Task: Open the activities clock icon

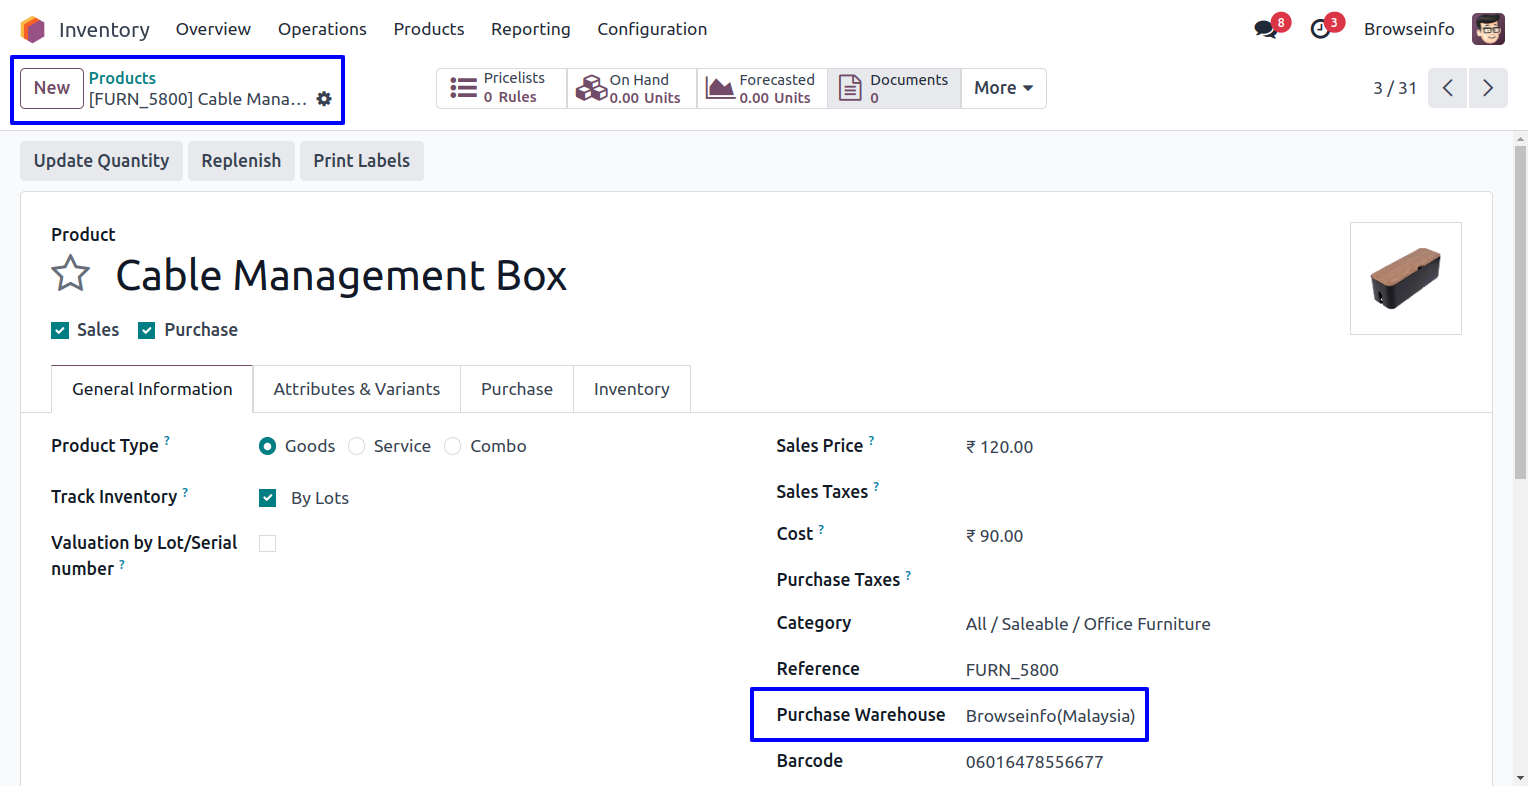Action: pos(1321,29)
